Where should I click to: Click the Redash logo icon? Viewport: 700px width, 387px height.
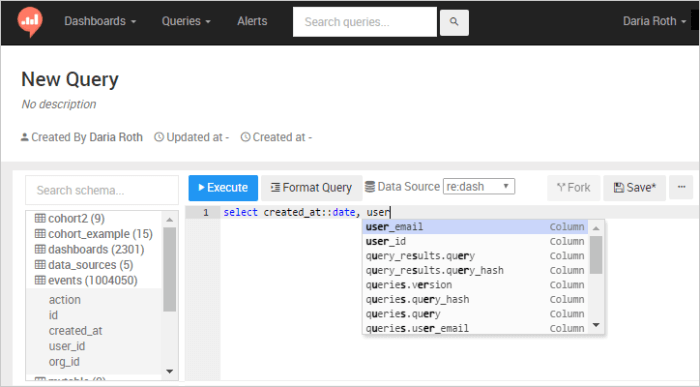pos(30,21)
